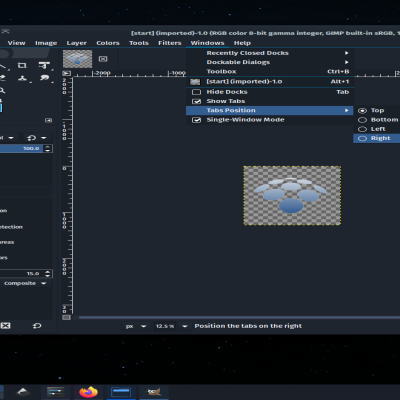Image resolution: width=400 pixels, height=400 pixels.
Task: Open the zoom level dropdown arrow
Action: [x=185, y=326]
